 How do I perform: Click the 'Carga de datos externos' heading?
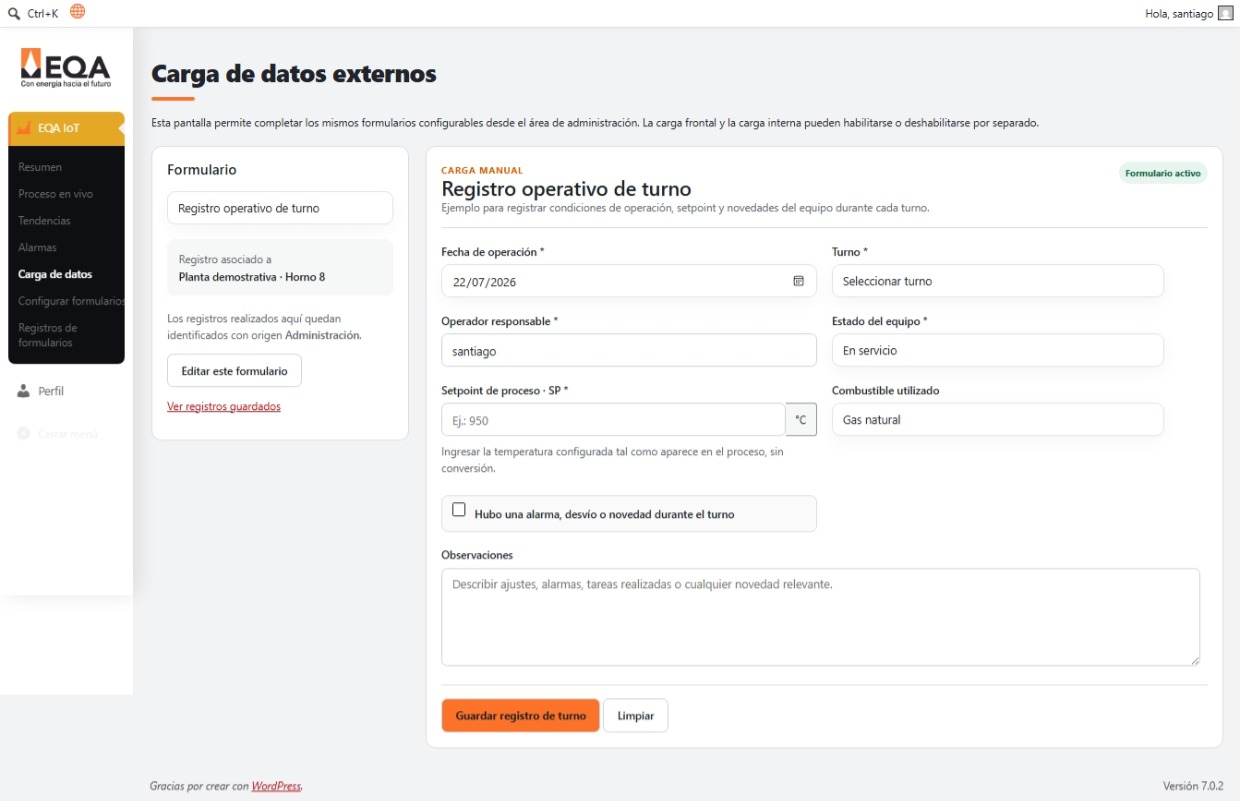click(294, 74)
